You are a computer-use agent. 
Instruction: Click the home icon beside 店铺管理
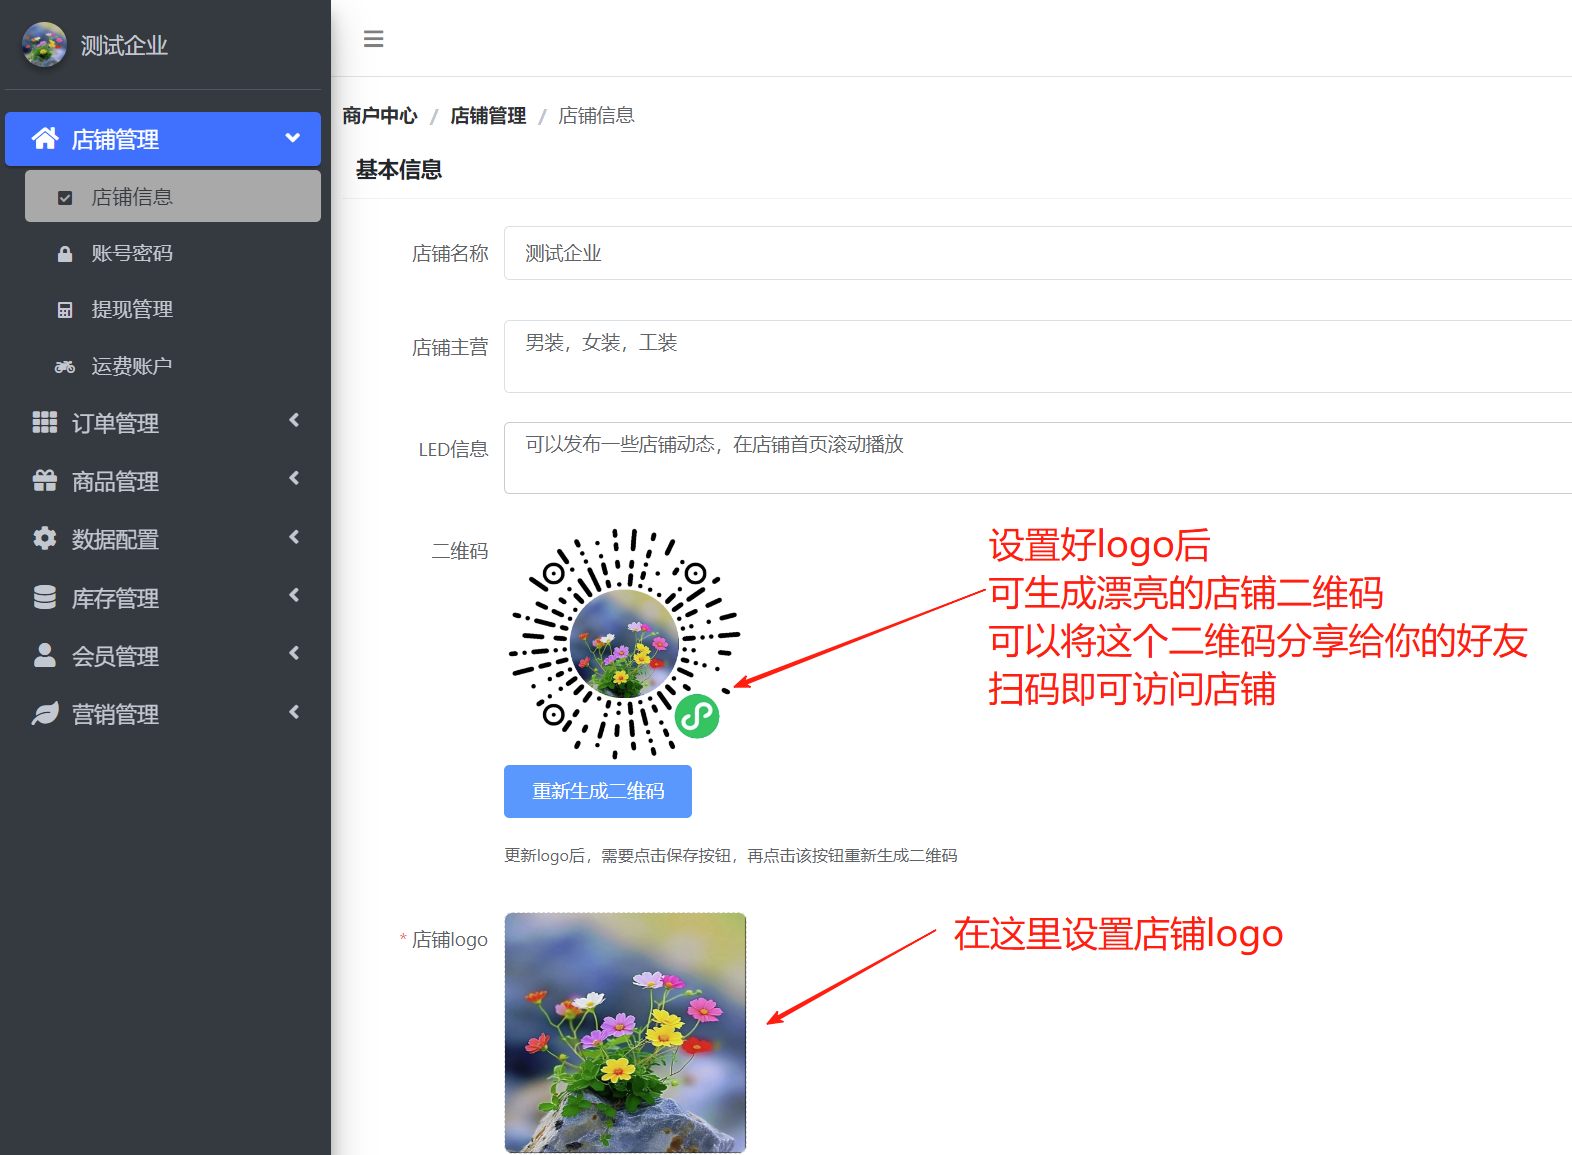(x=45, y=138)
